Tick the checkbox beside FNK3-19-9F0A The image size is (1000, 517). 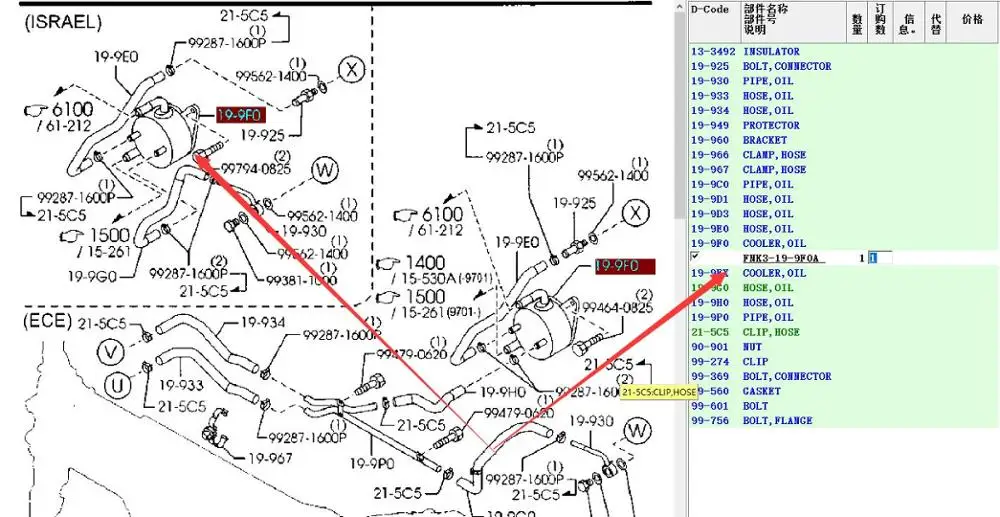[695, 256]
